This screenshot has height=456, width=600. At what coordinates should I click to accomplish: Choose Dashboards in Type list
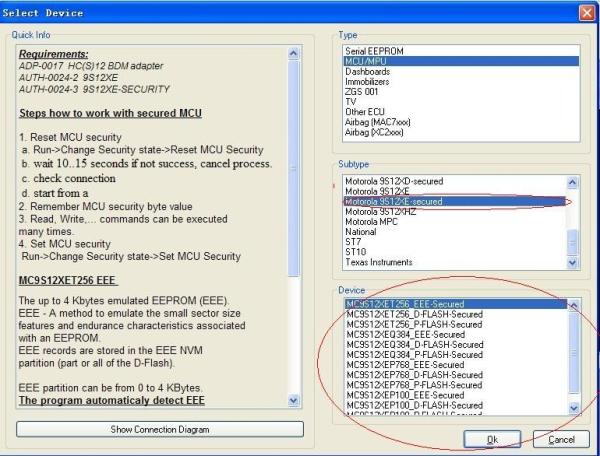point(461,72)
